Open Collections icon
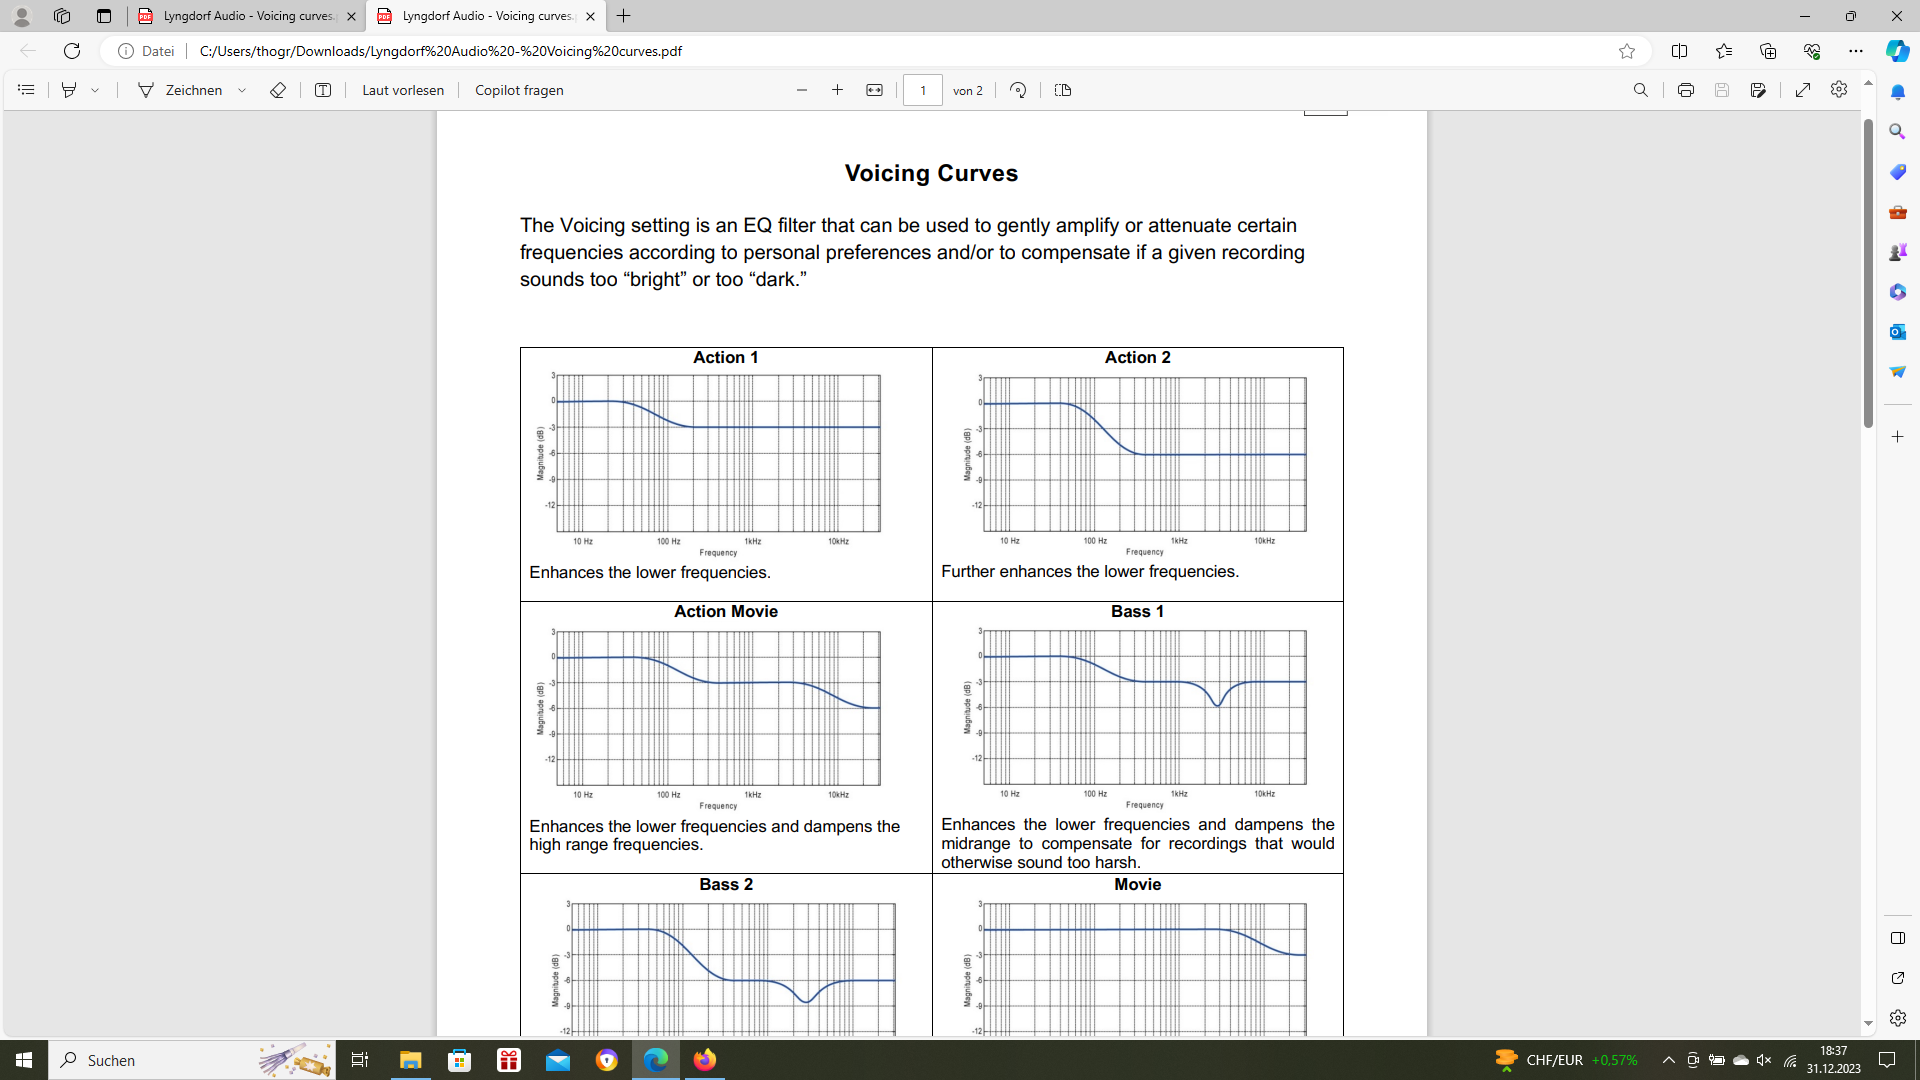Screen dimensions: 1920x1080 click(x=1768, y=51)
